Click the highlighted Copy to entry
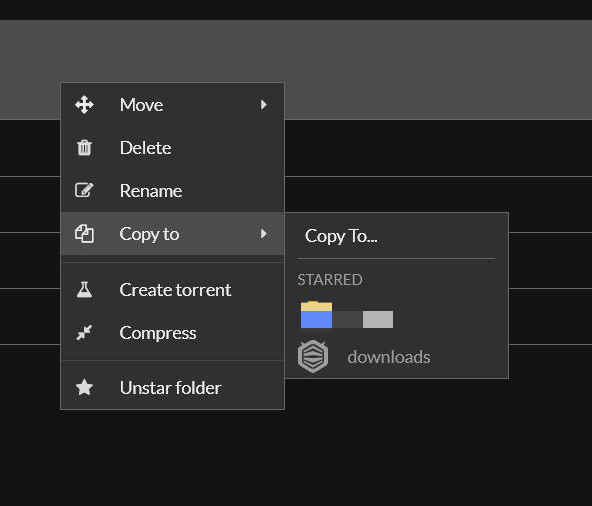Screen dimensions: 592x506 click(x=173, y=234)
